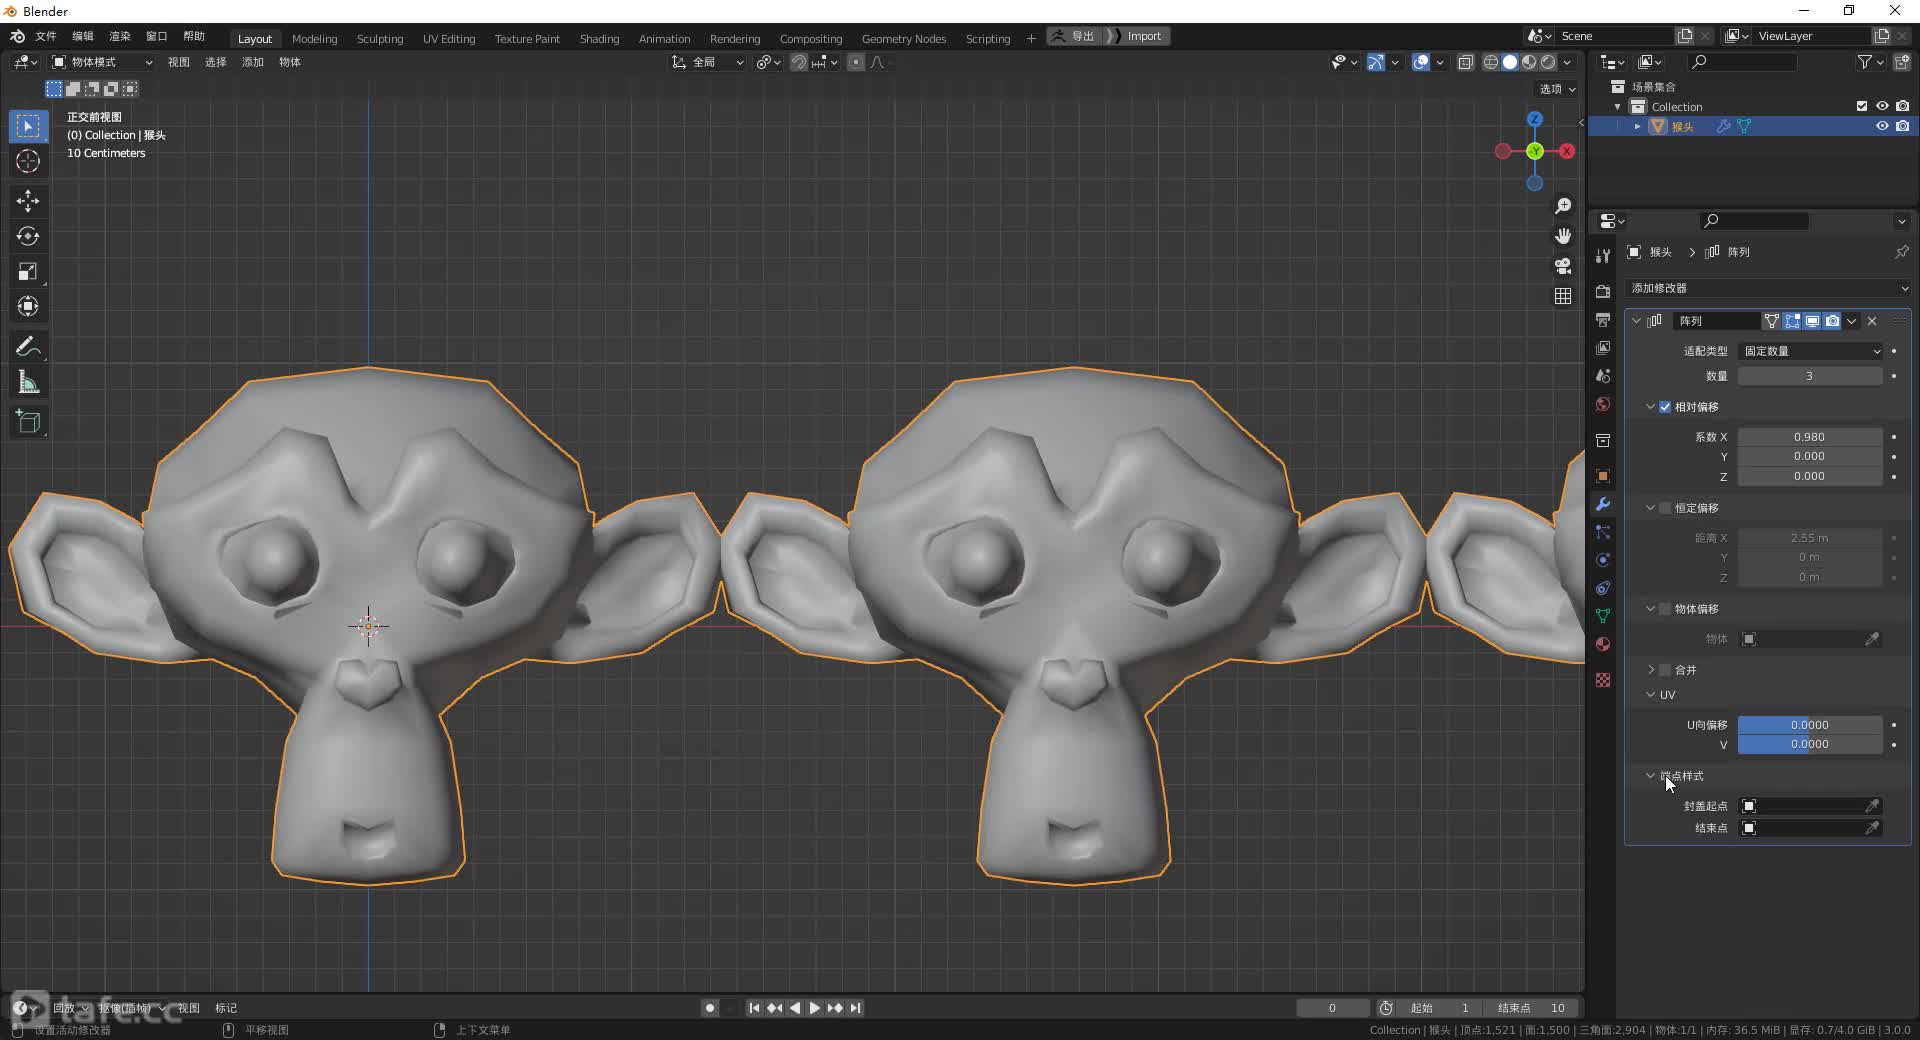Image resolution: width=1920 pixels, height=1040 pixels.
Task: Open 适配类型 固定数量 dropdown
Action: point(1811,351)
